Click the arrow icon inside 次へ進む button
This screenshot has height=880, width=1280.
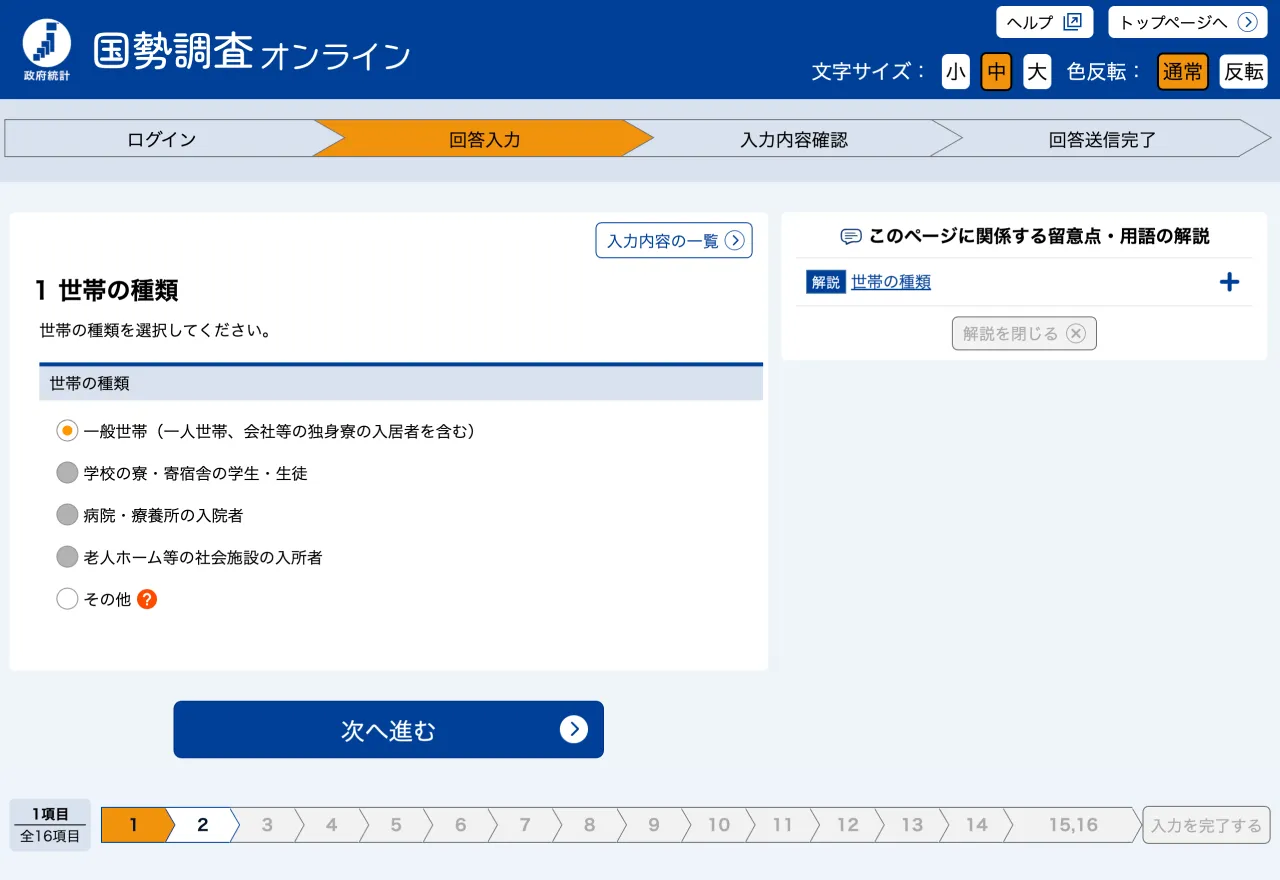coord(574,729)
